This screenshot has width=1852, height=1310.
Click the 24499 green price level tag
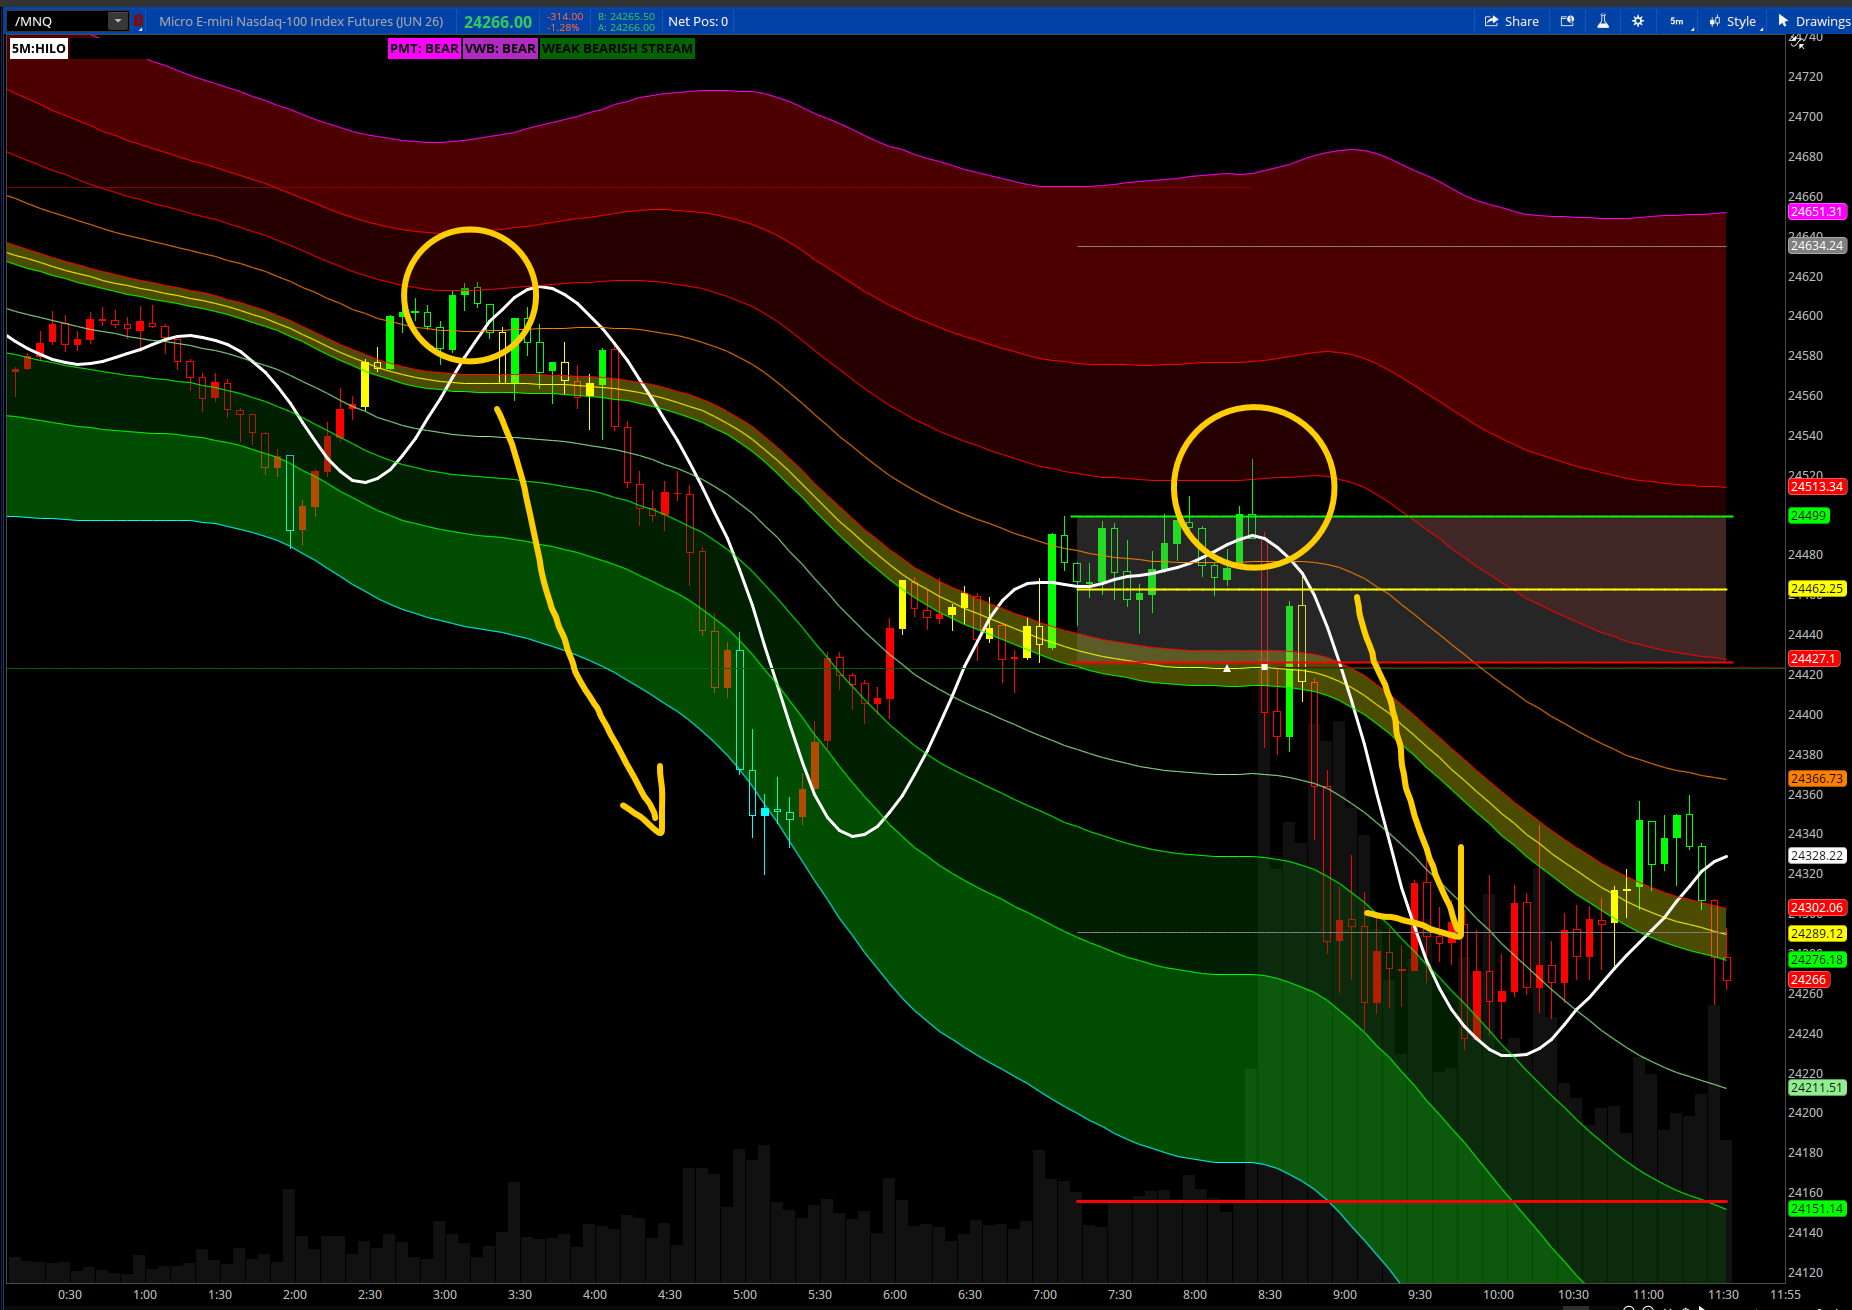tap(1808, 516)
